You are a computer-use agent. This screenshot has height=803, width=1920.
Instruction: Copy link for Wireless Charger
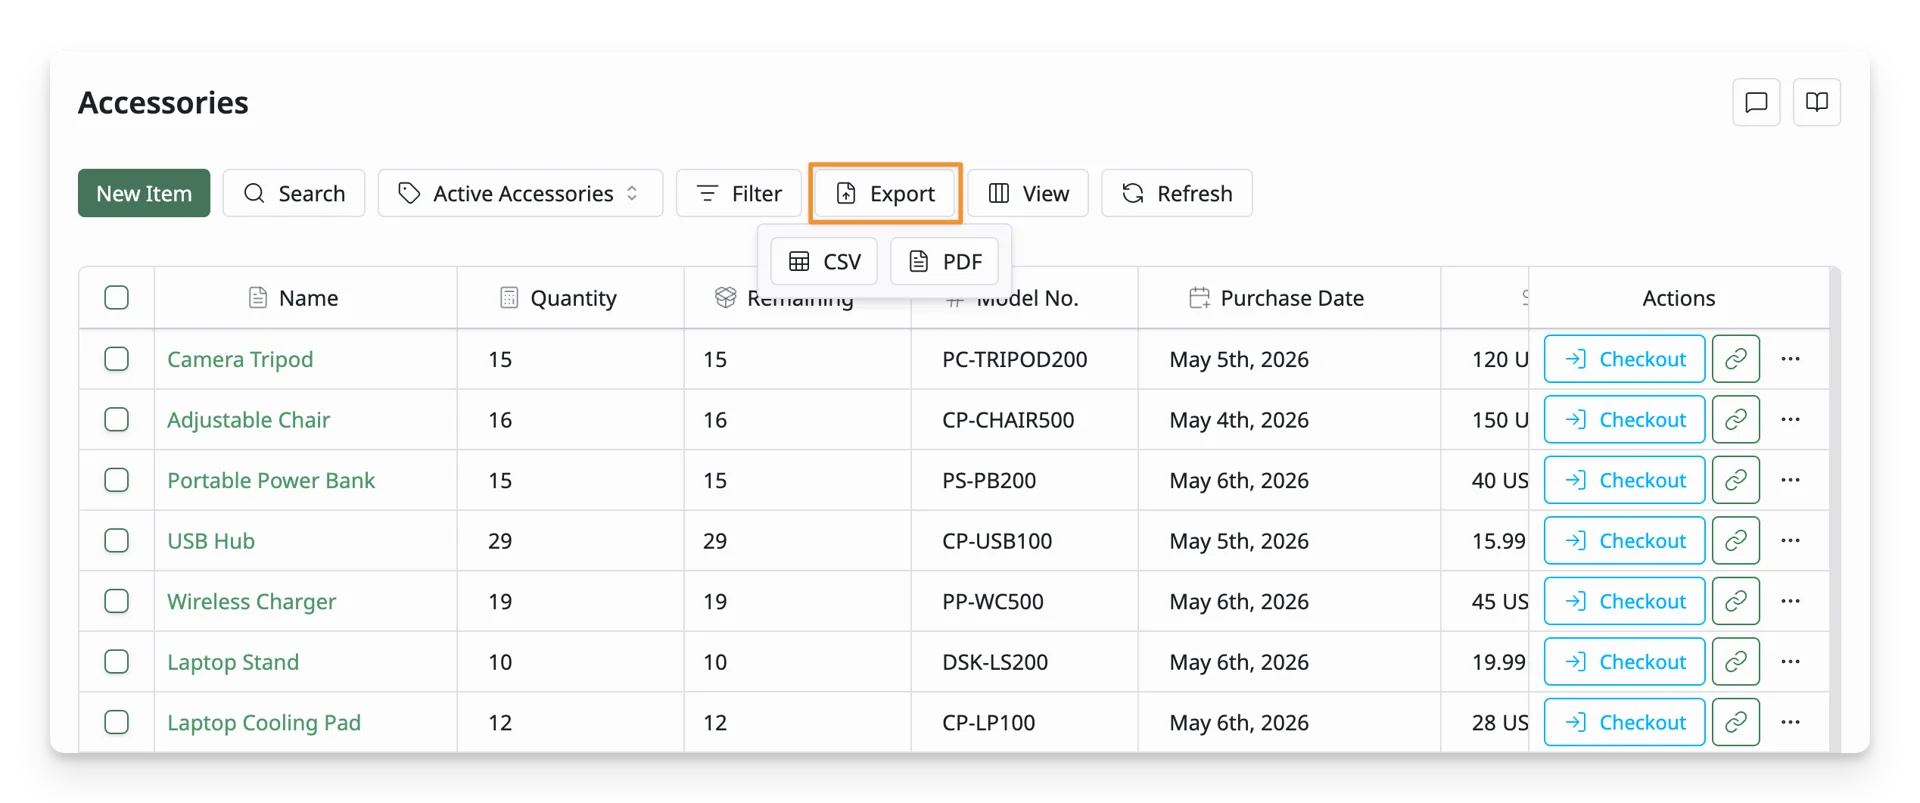click(1736, 601)
